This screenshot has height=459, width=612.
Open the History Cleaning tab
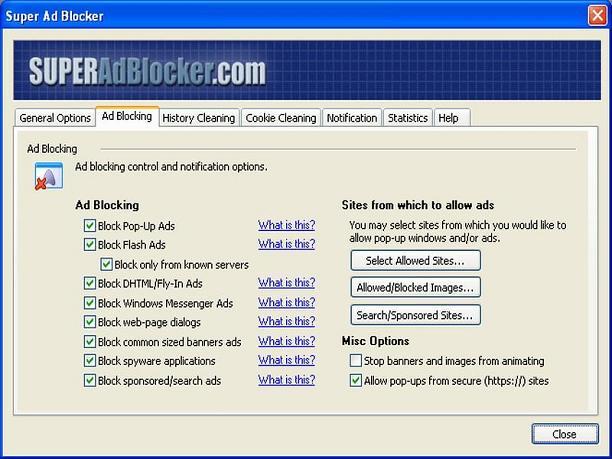[199, 118]
